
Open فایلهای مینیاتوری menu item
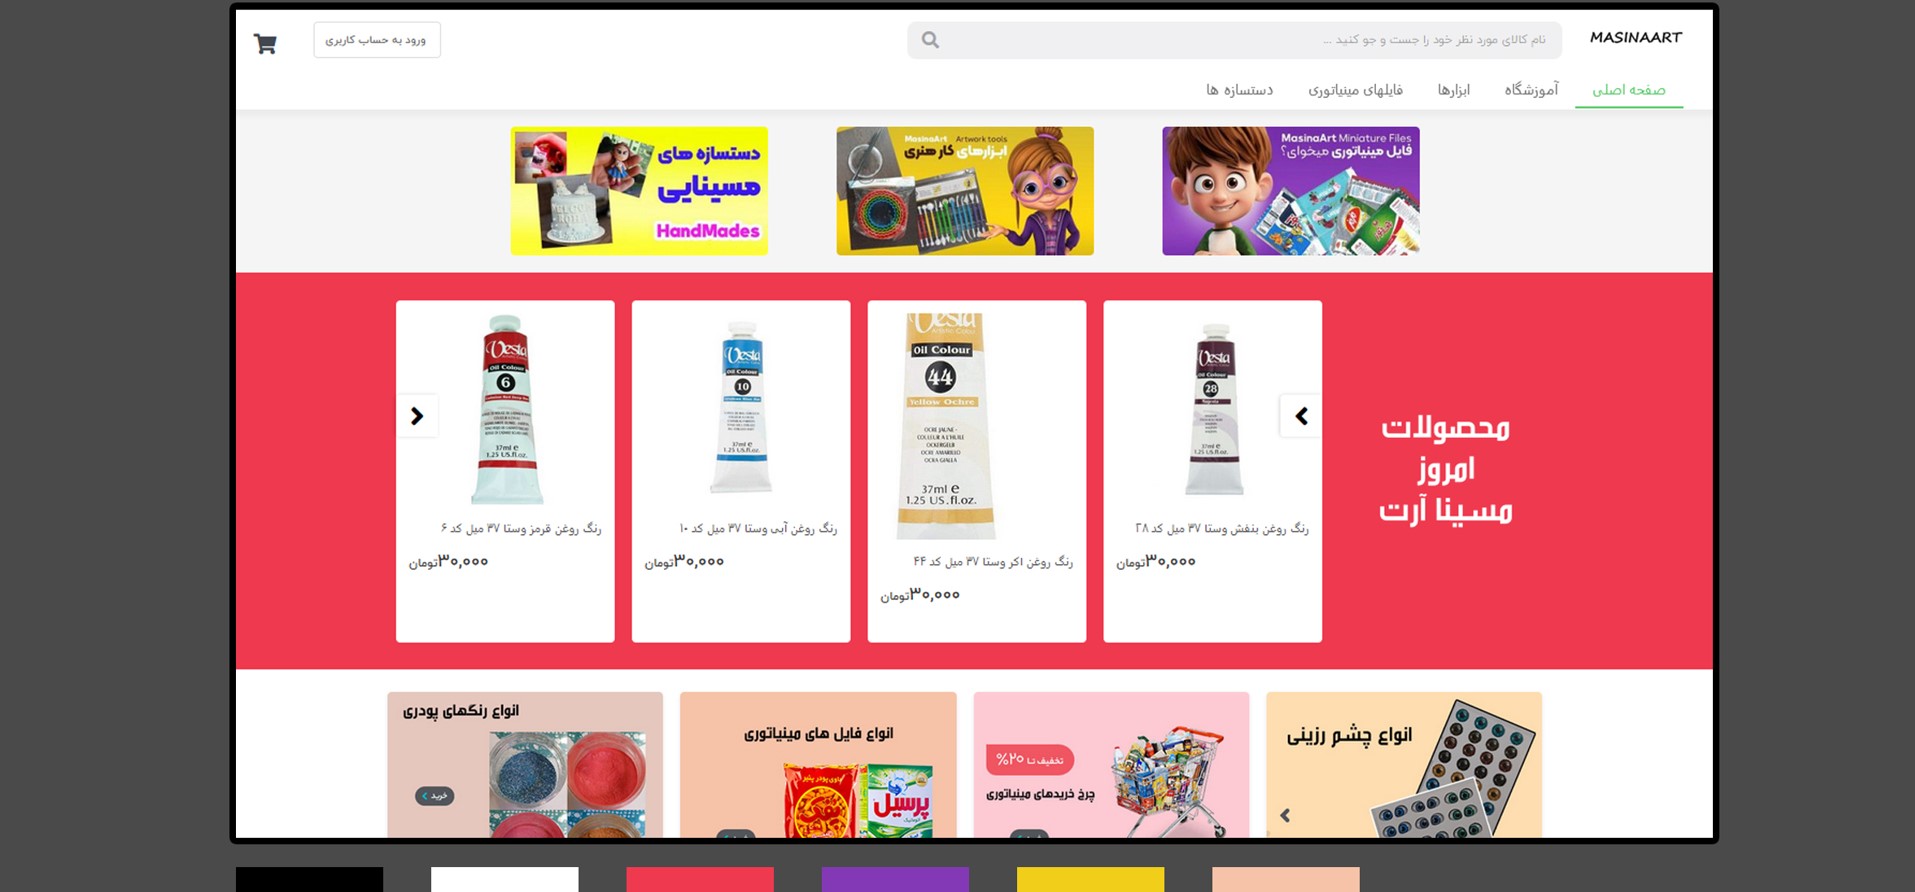point(1355,90)
